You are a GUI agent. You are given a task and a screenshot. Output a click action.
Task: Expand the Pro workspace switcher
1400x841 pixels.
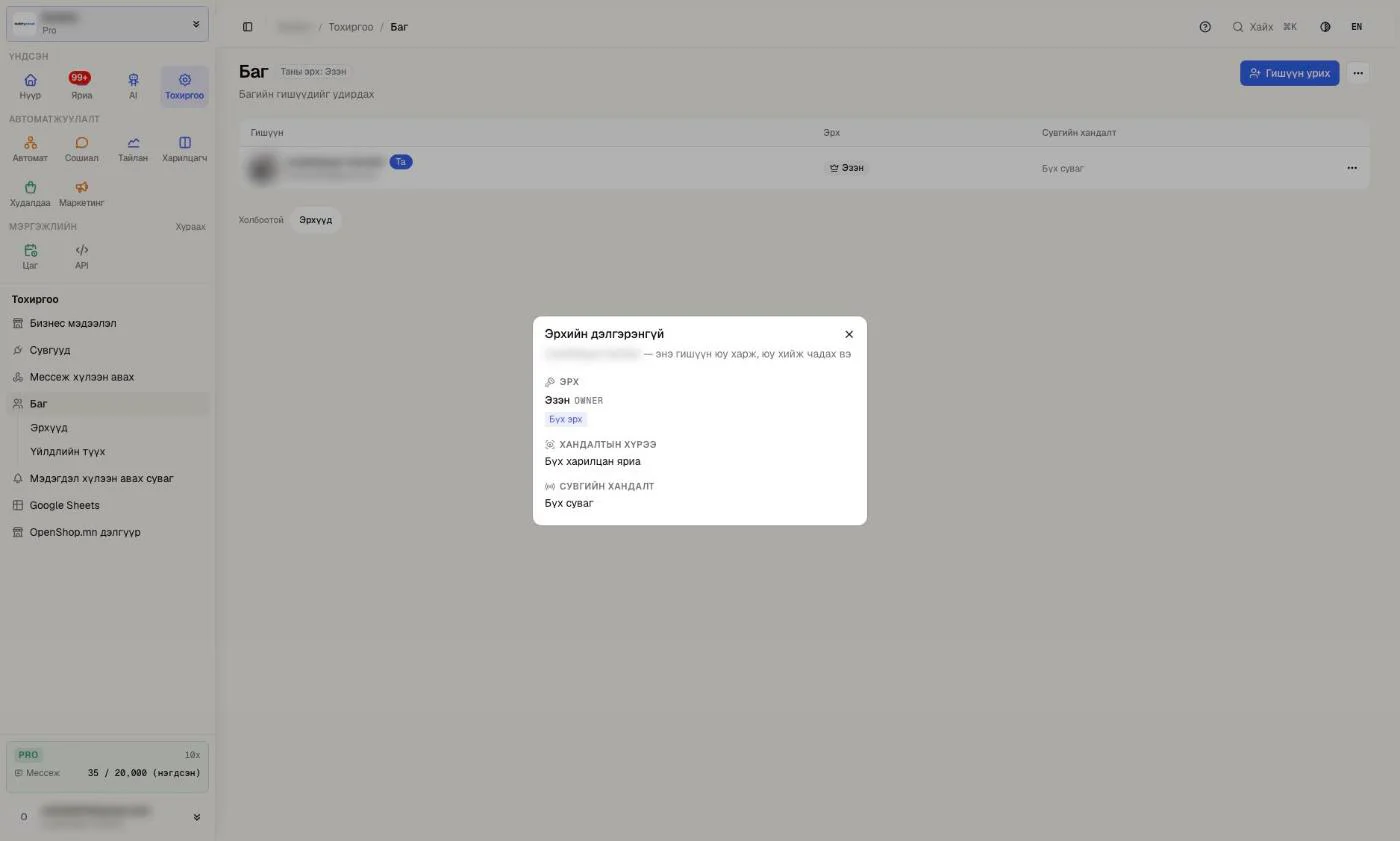107,24
